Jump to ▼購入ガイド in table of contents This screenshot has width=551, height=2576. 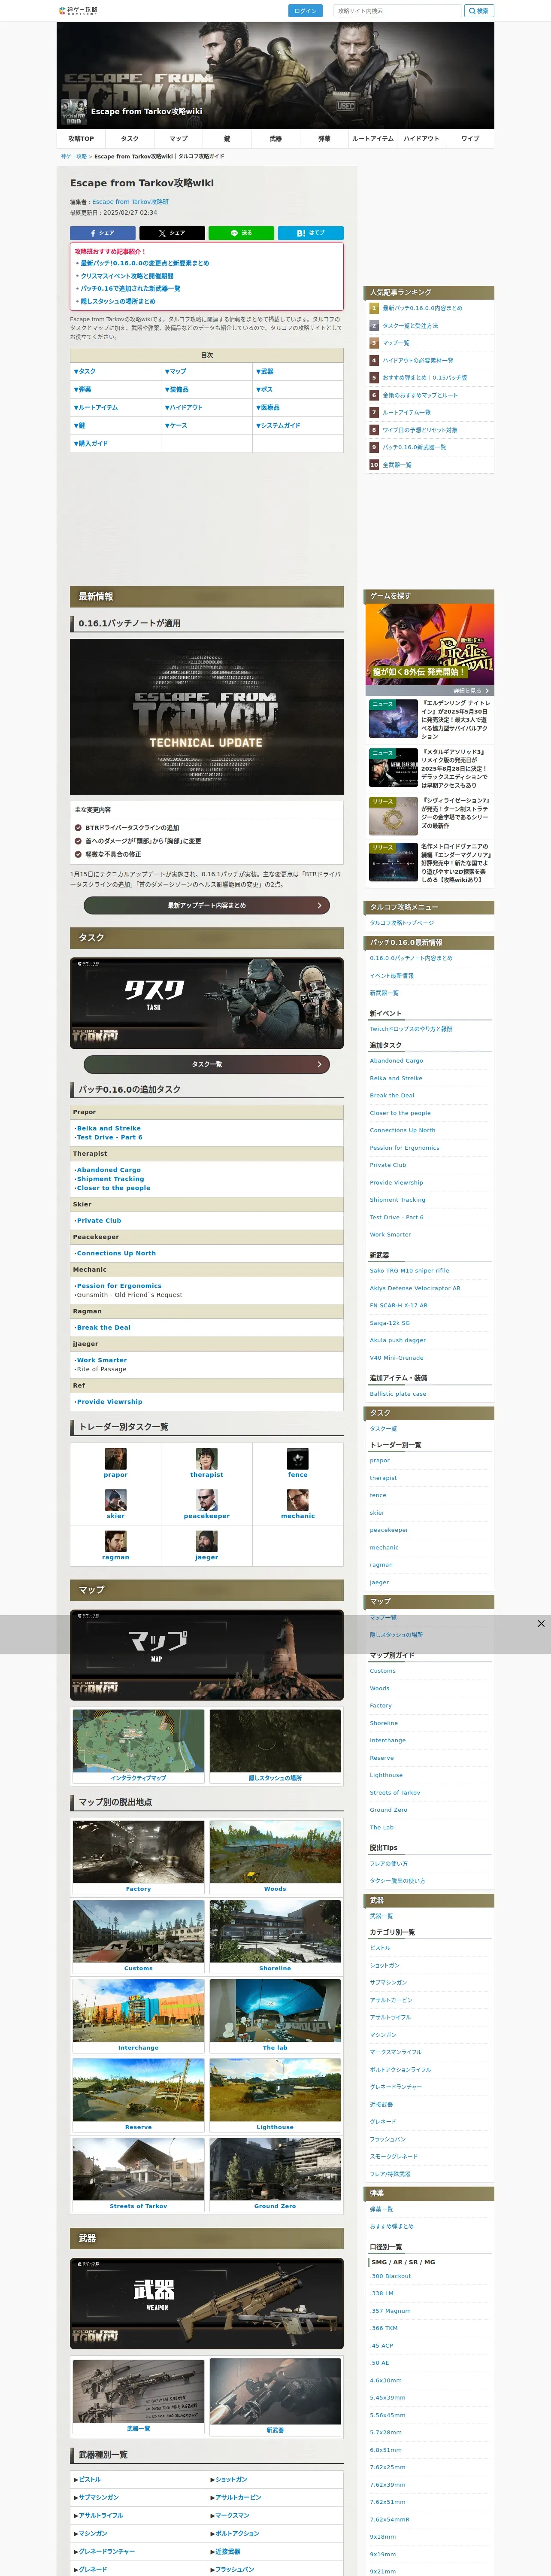point(91,443)
